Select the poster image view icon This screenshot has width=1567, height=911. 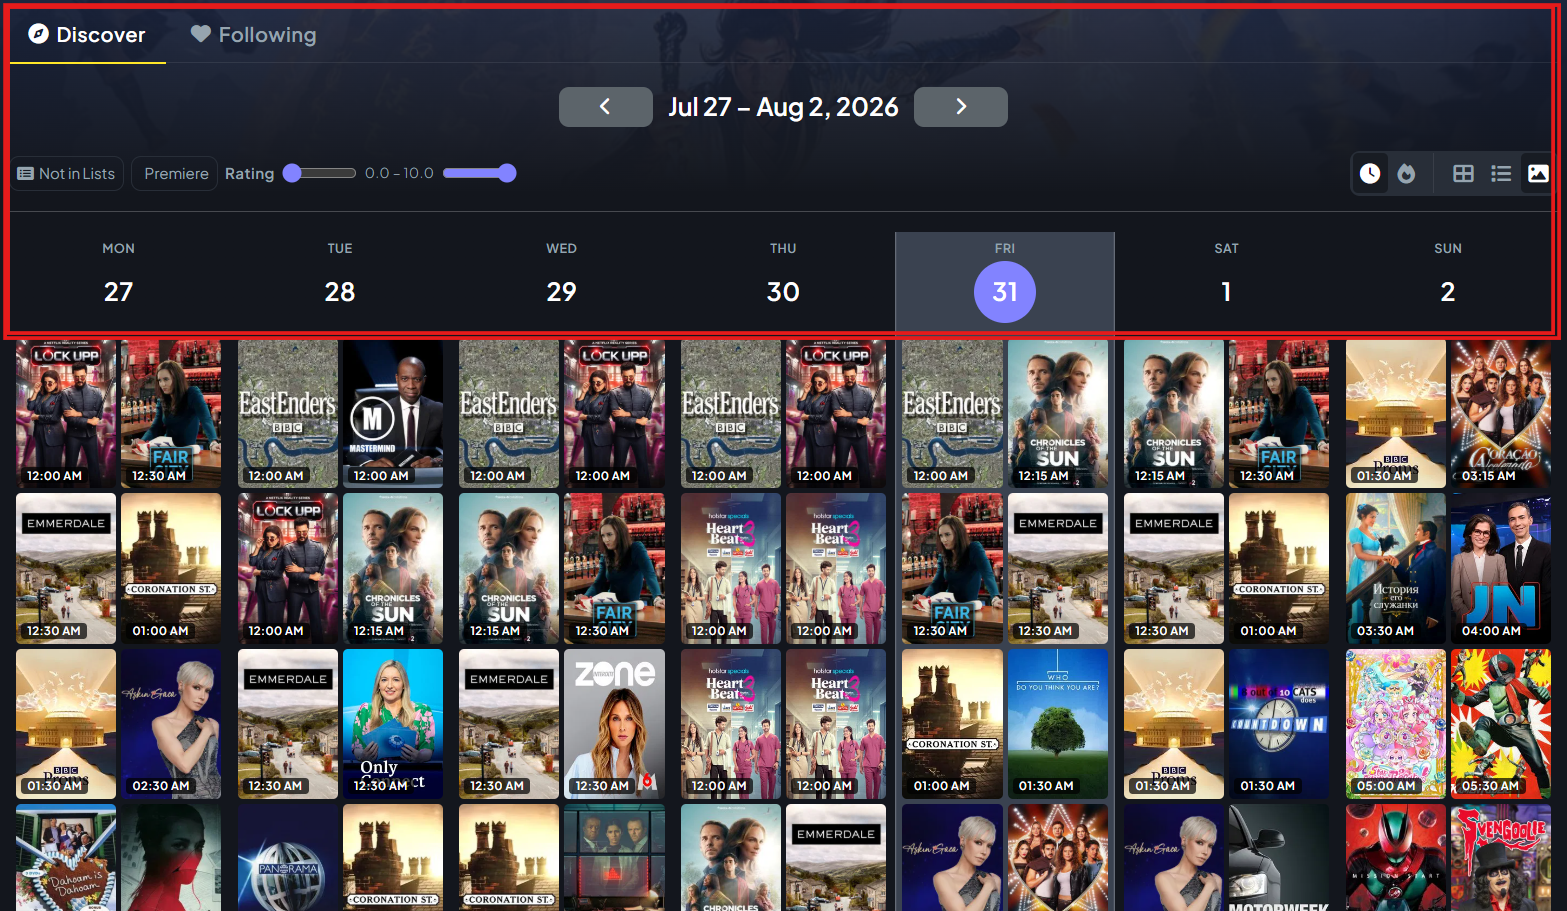click(x=1538, y=174)
